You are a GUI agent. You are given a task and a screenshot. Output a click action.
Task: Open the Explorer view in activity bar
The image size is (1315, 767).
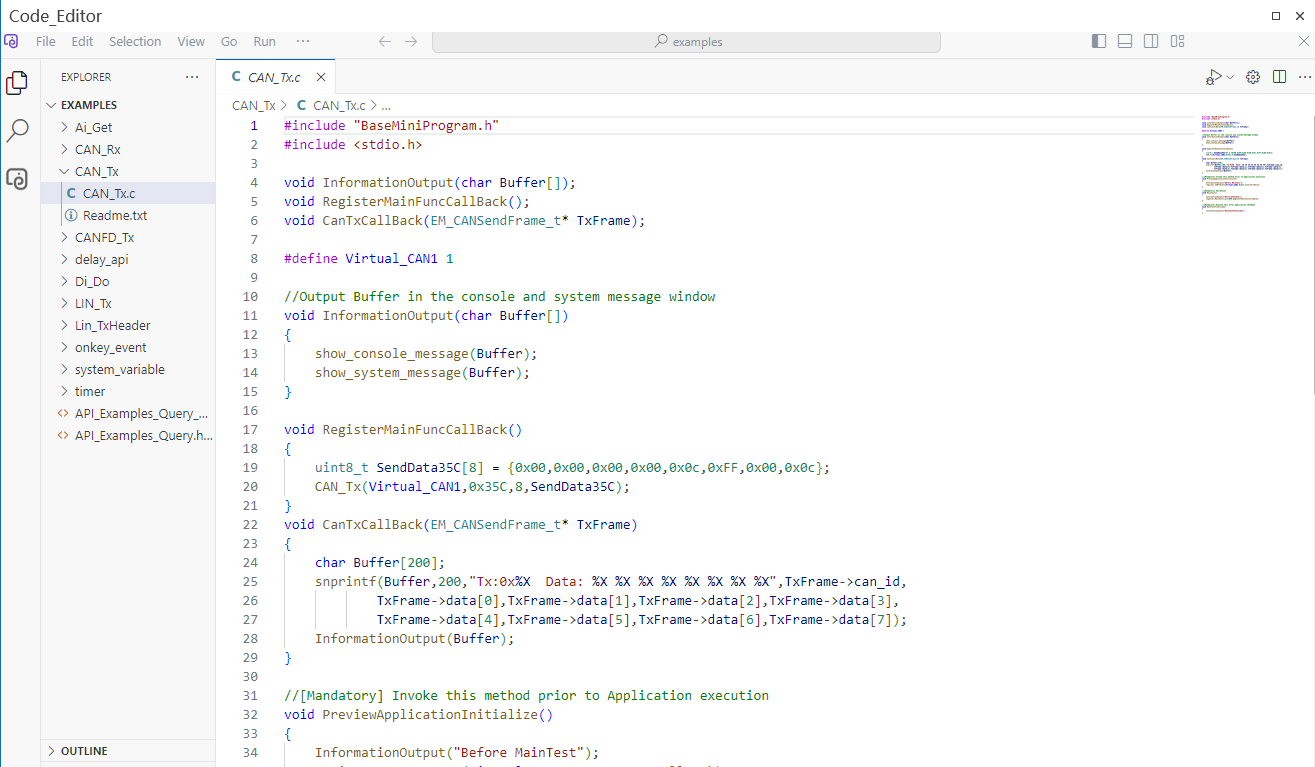coord(17,83)
